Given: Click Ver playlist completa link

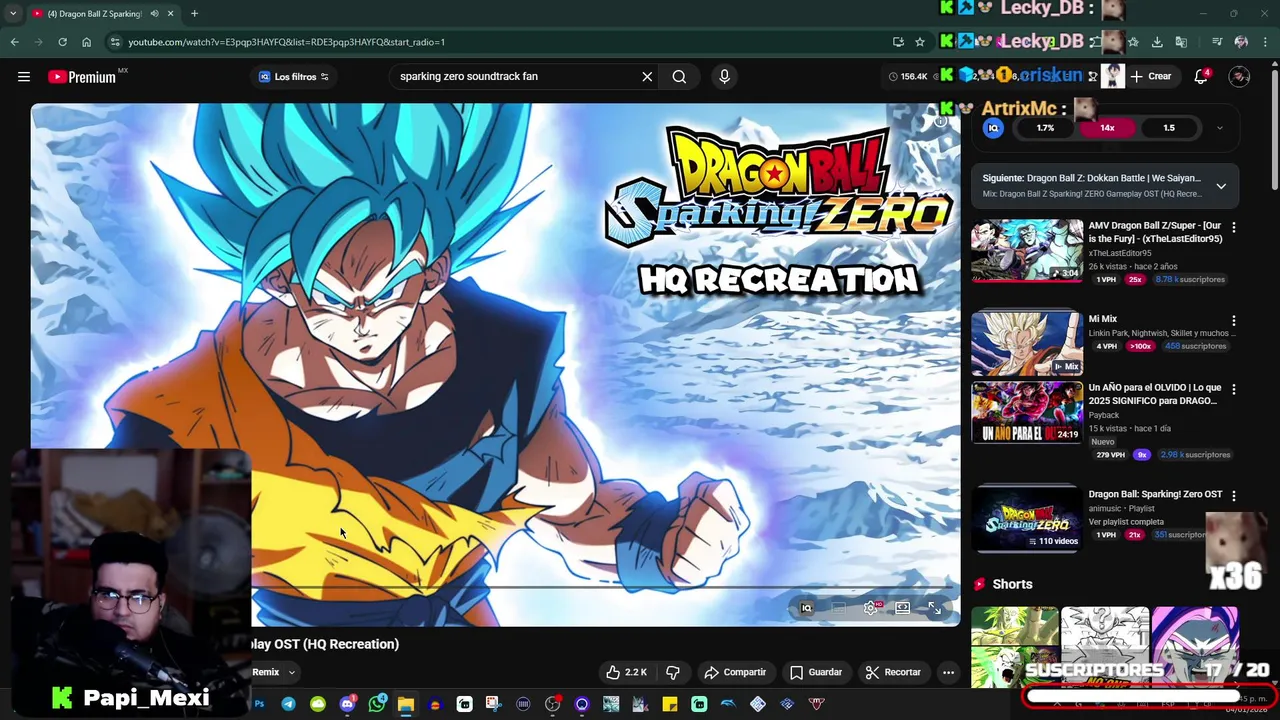Looking at the screenshot, I should pyautogui.click(x=1126, y=522).
